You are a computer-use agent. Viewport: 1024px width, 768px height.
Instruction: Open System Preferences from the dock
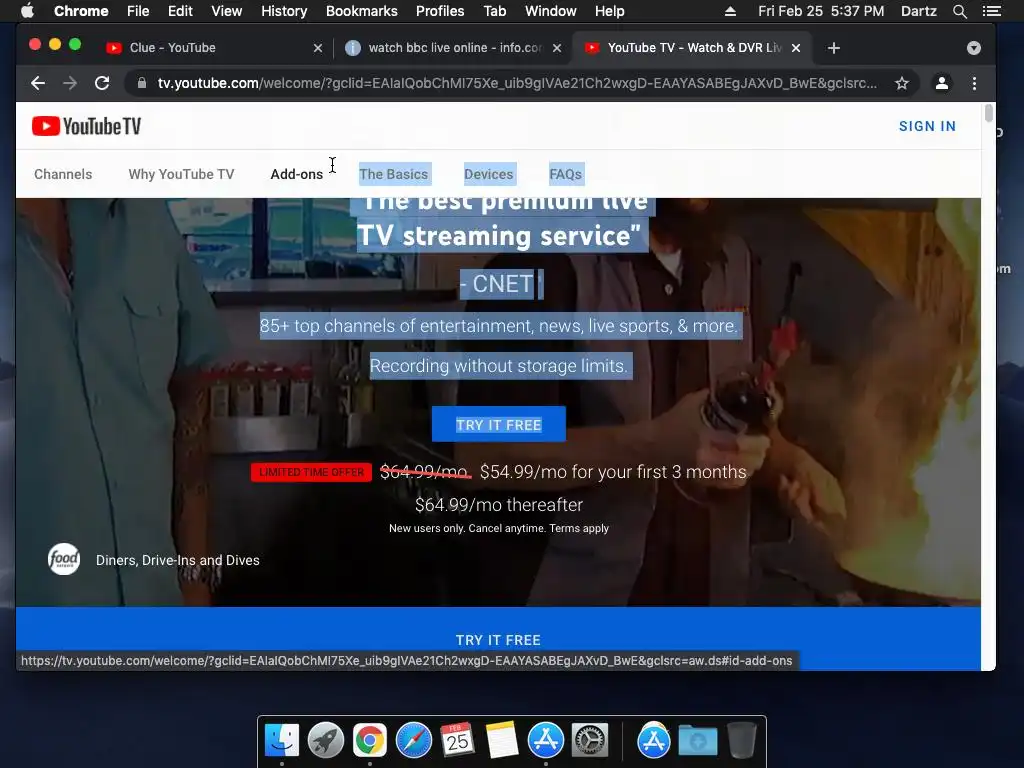[x=590, y=741]
